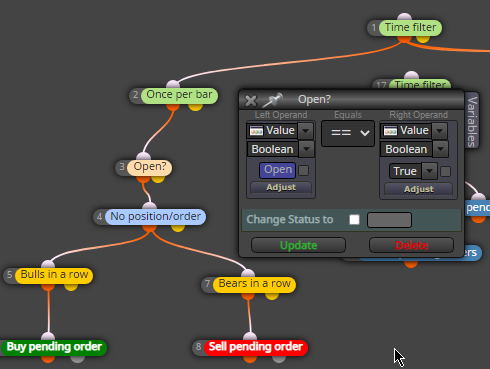Select the Sell pending order block

[x=256, y=347]
